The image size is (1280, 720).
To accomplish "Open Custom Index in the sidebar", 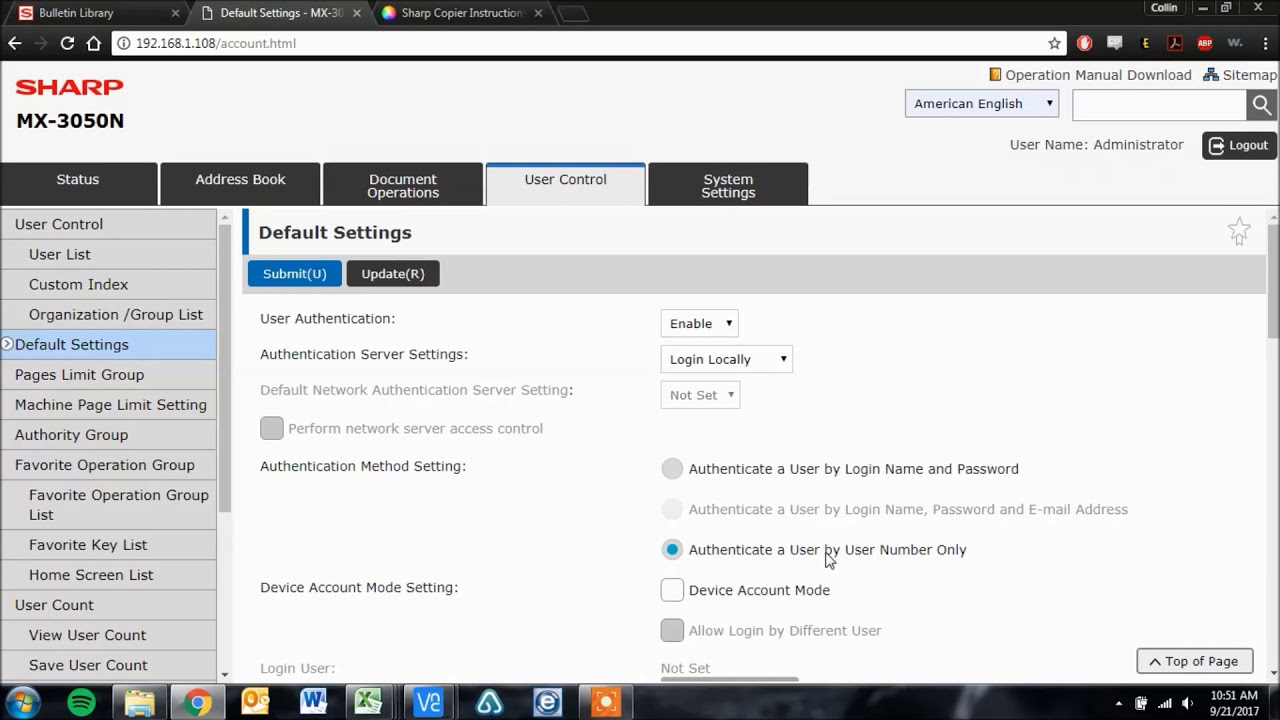I will click(x=108, y=284).
